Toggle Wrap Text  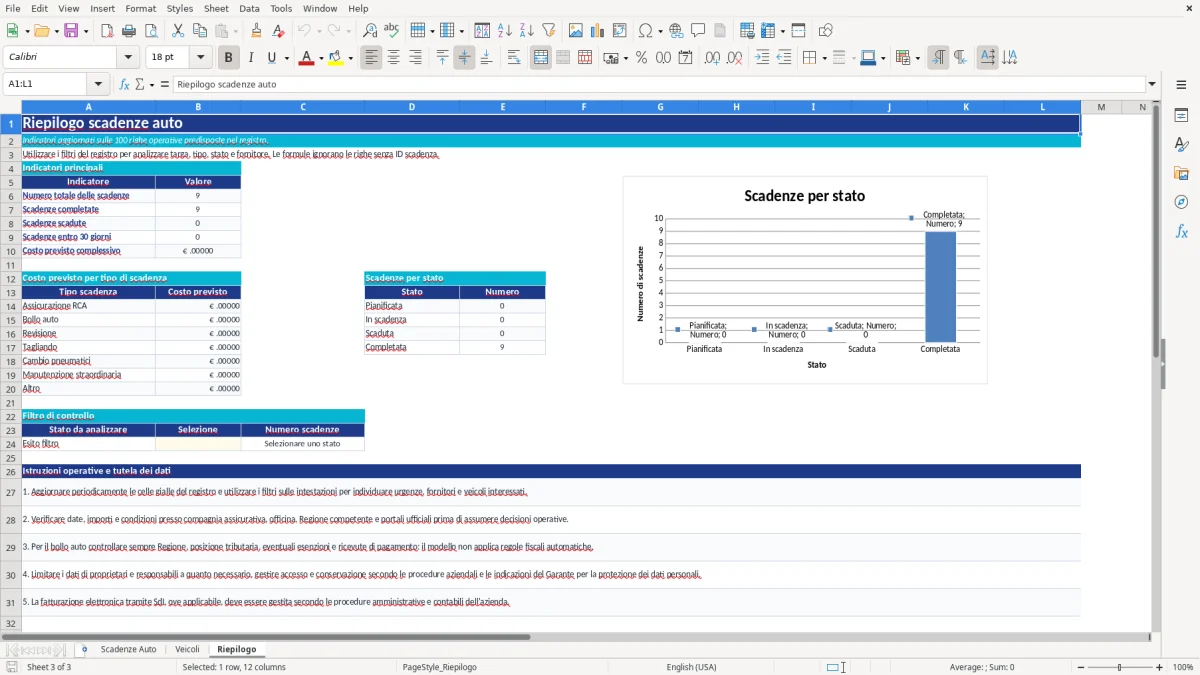click(x=514, y=58)
